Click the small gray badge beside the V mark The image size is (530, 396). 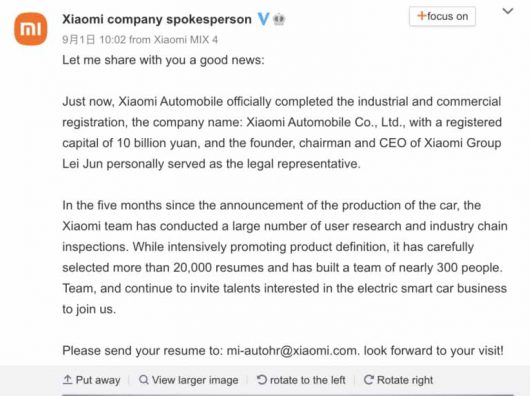[279, 19]
